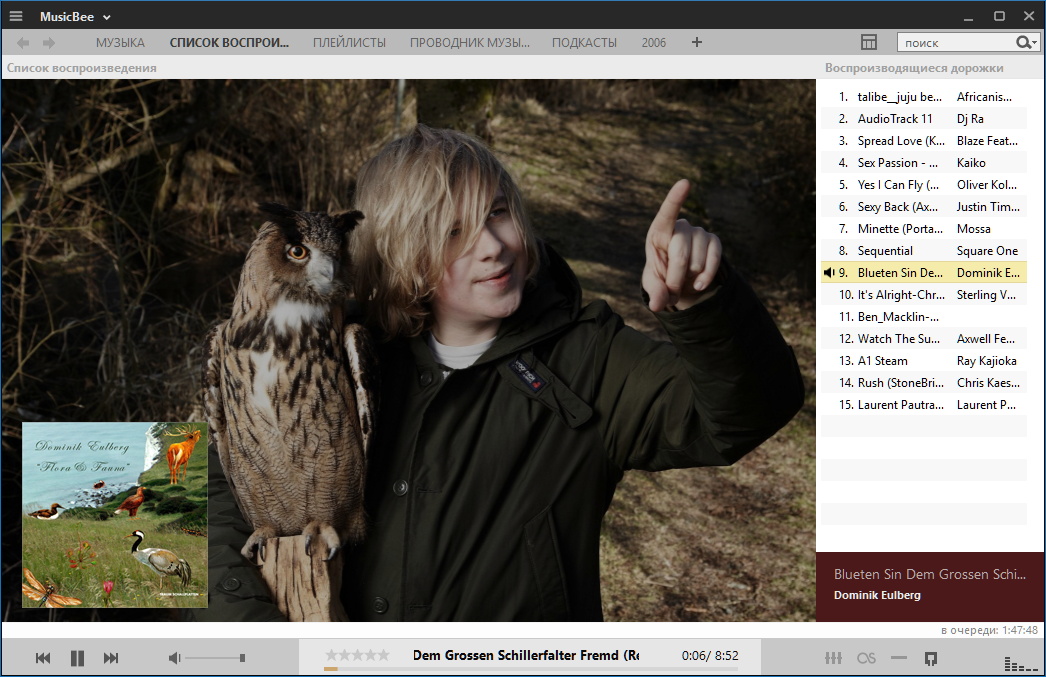1046x677 pixels.
Task: Play track 8 Sequential in the list
Action: [885, 251]
